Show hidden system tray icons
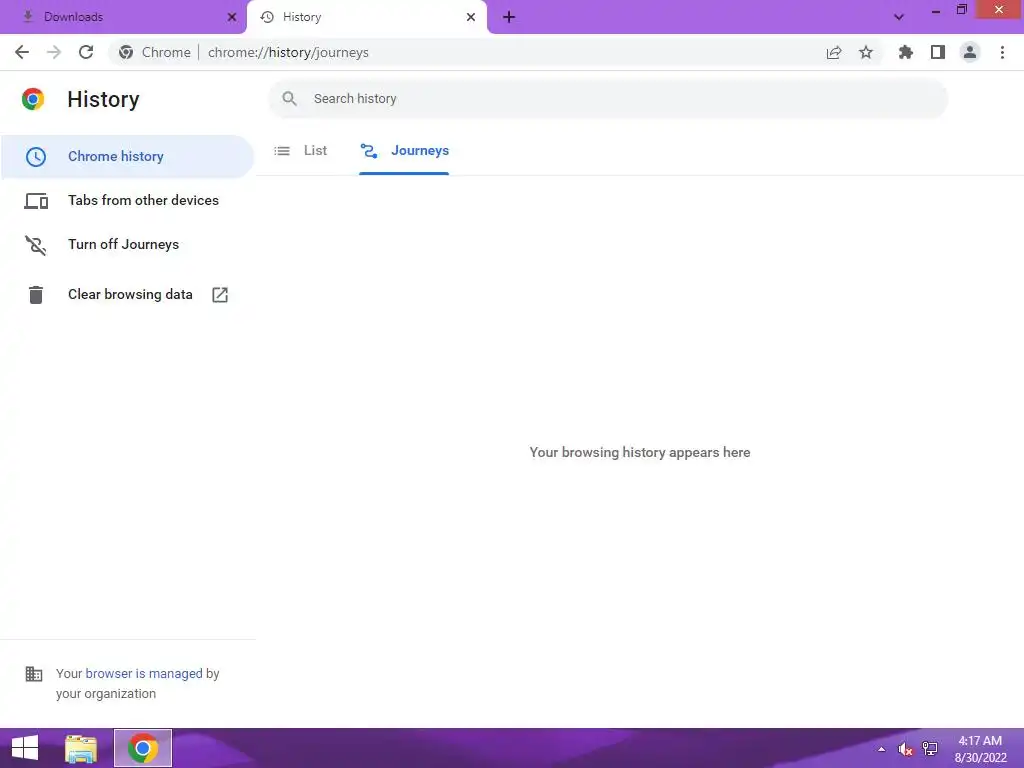 pos(882,749)
